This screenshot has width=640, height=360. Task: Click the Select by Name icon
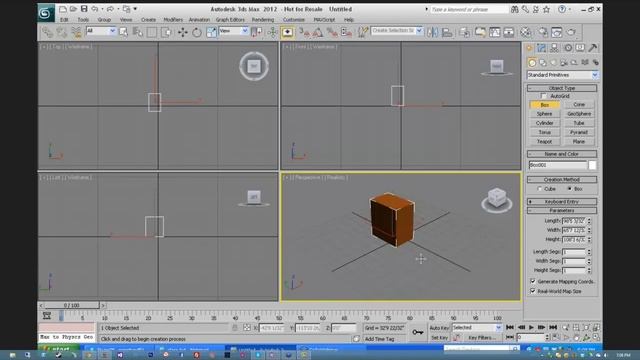[x=138, y=32]
